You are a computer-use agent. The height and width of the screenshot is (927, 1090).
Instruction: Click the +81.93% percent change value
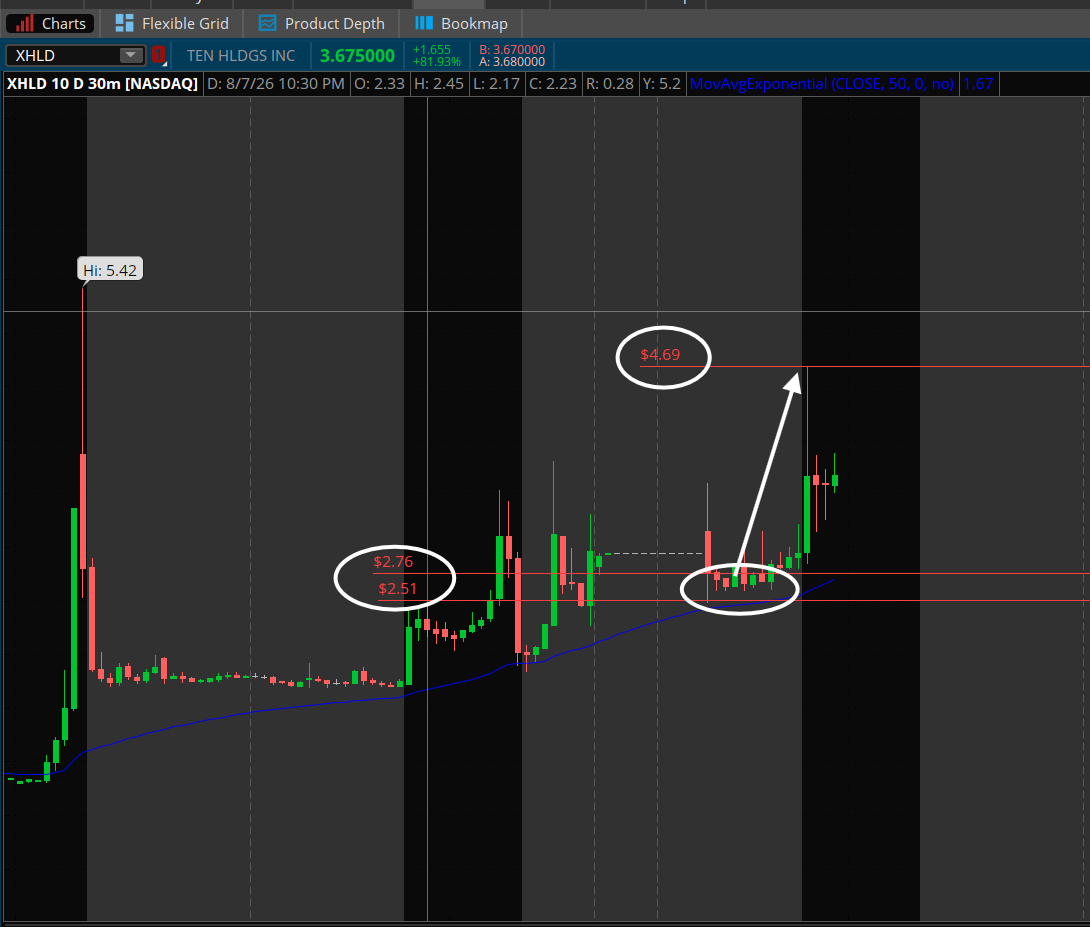coord(437,62)
